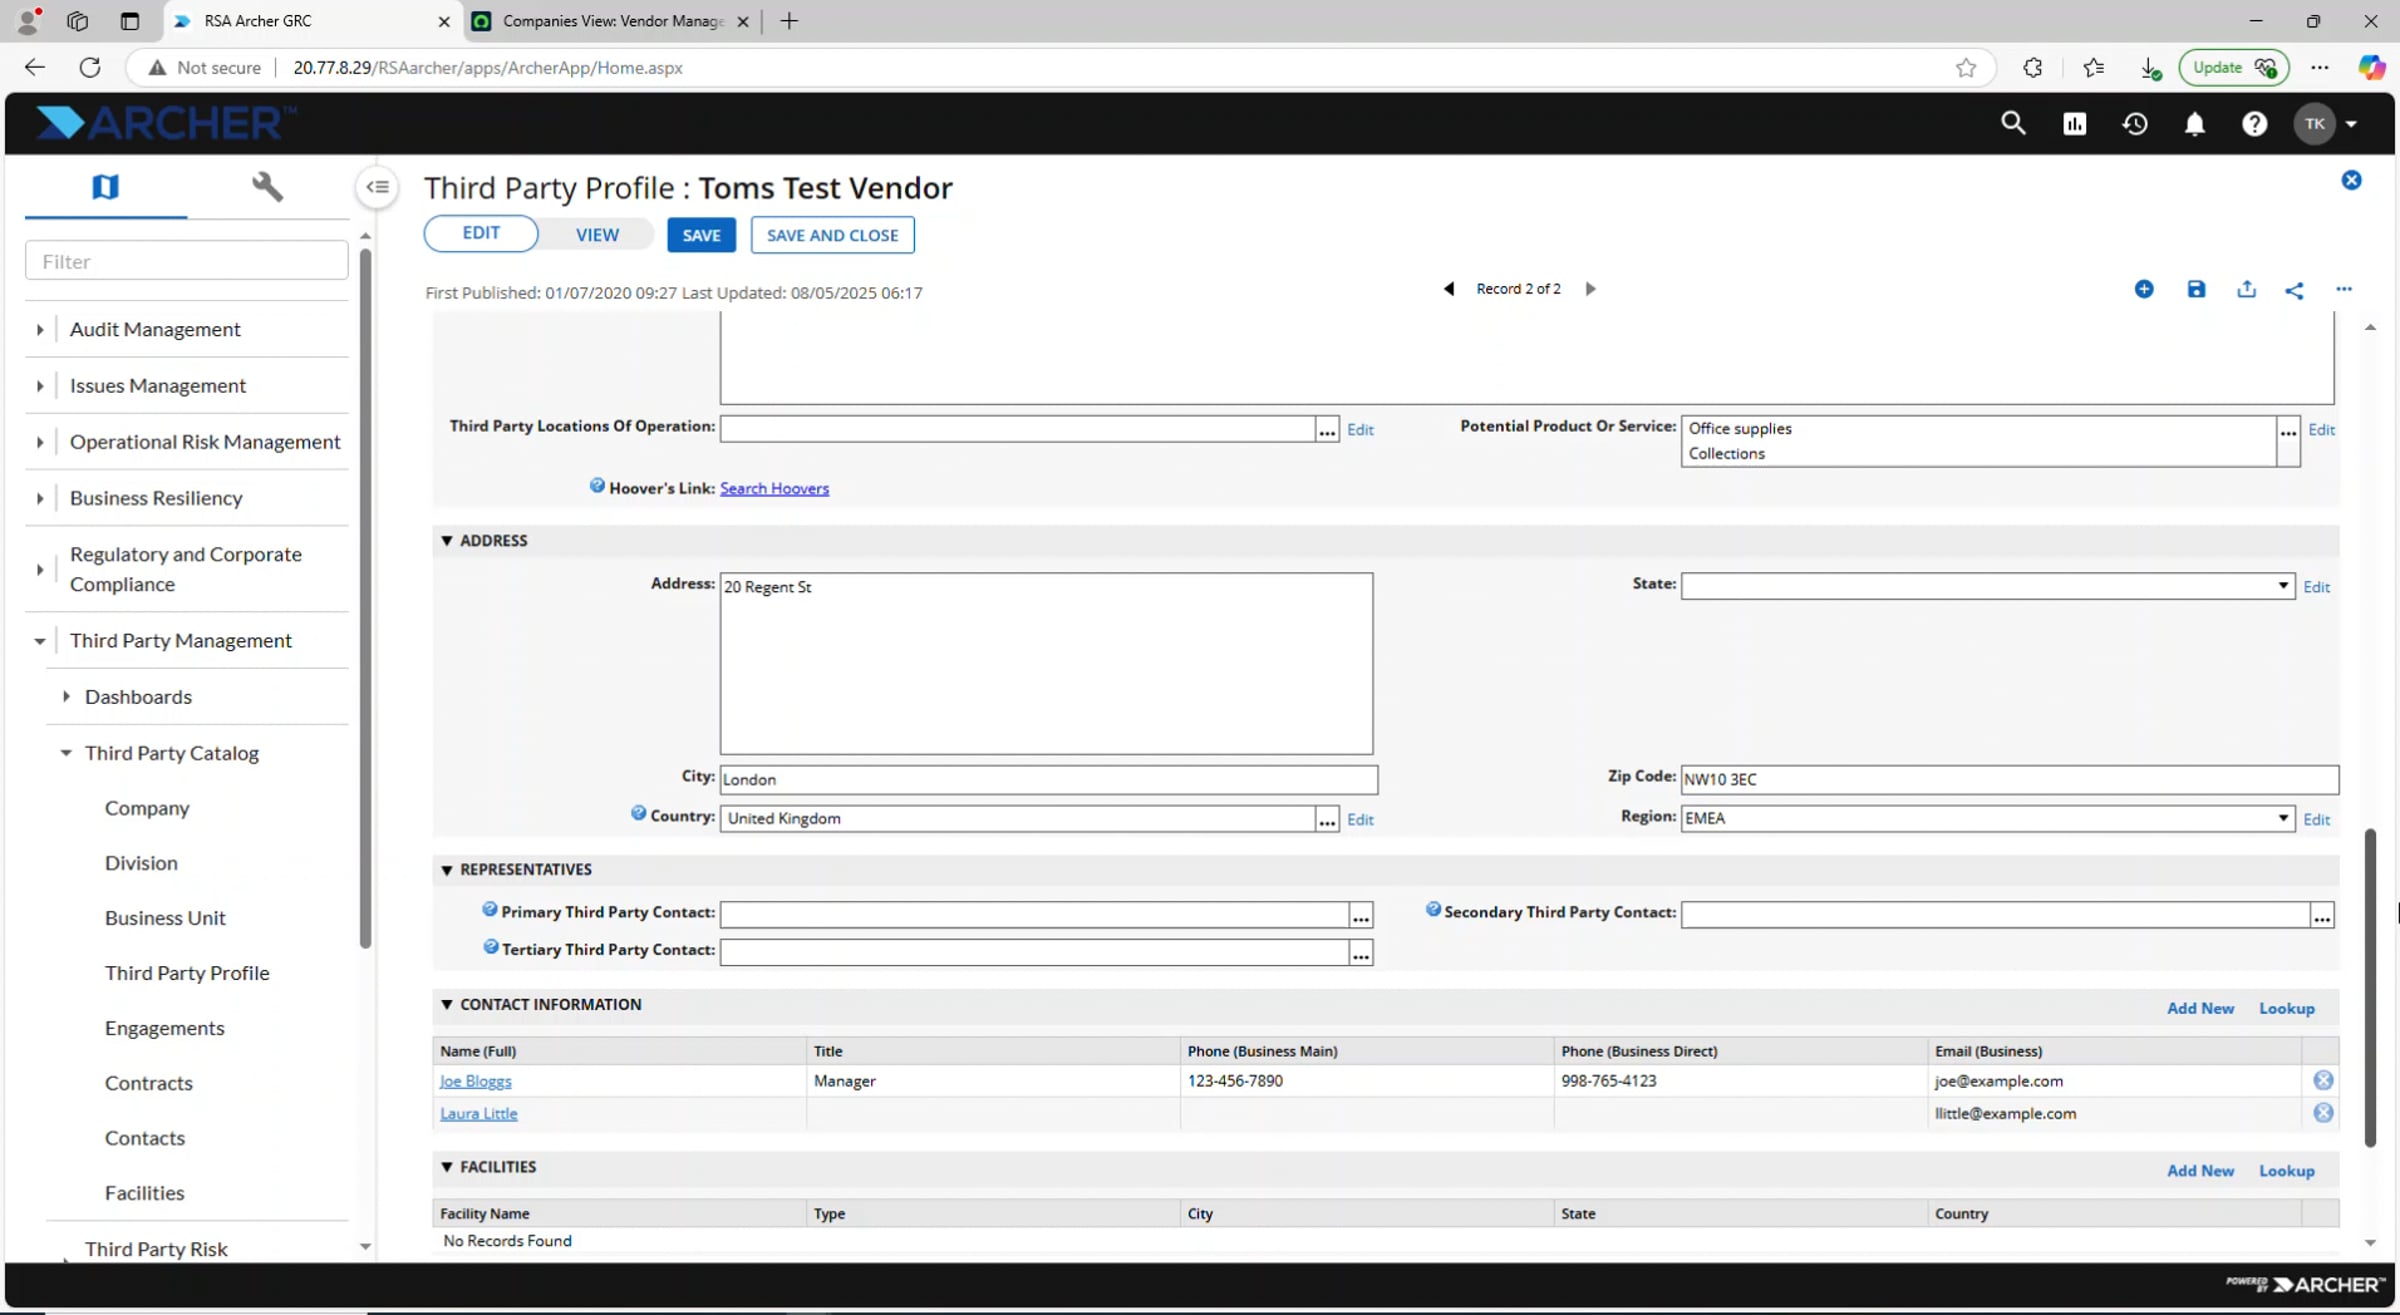Click into the City input field
Image resolution: width=2400 pixels, height=1315 pixels.
click(x=1048, y=779)
